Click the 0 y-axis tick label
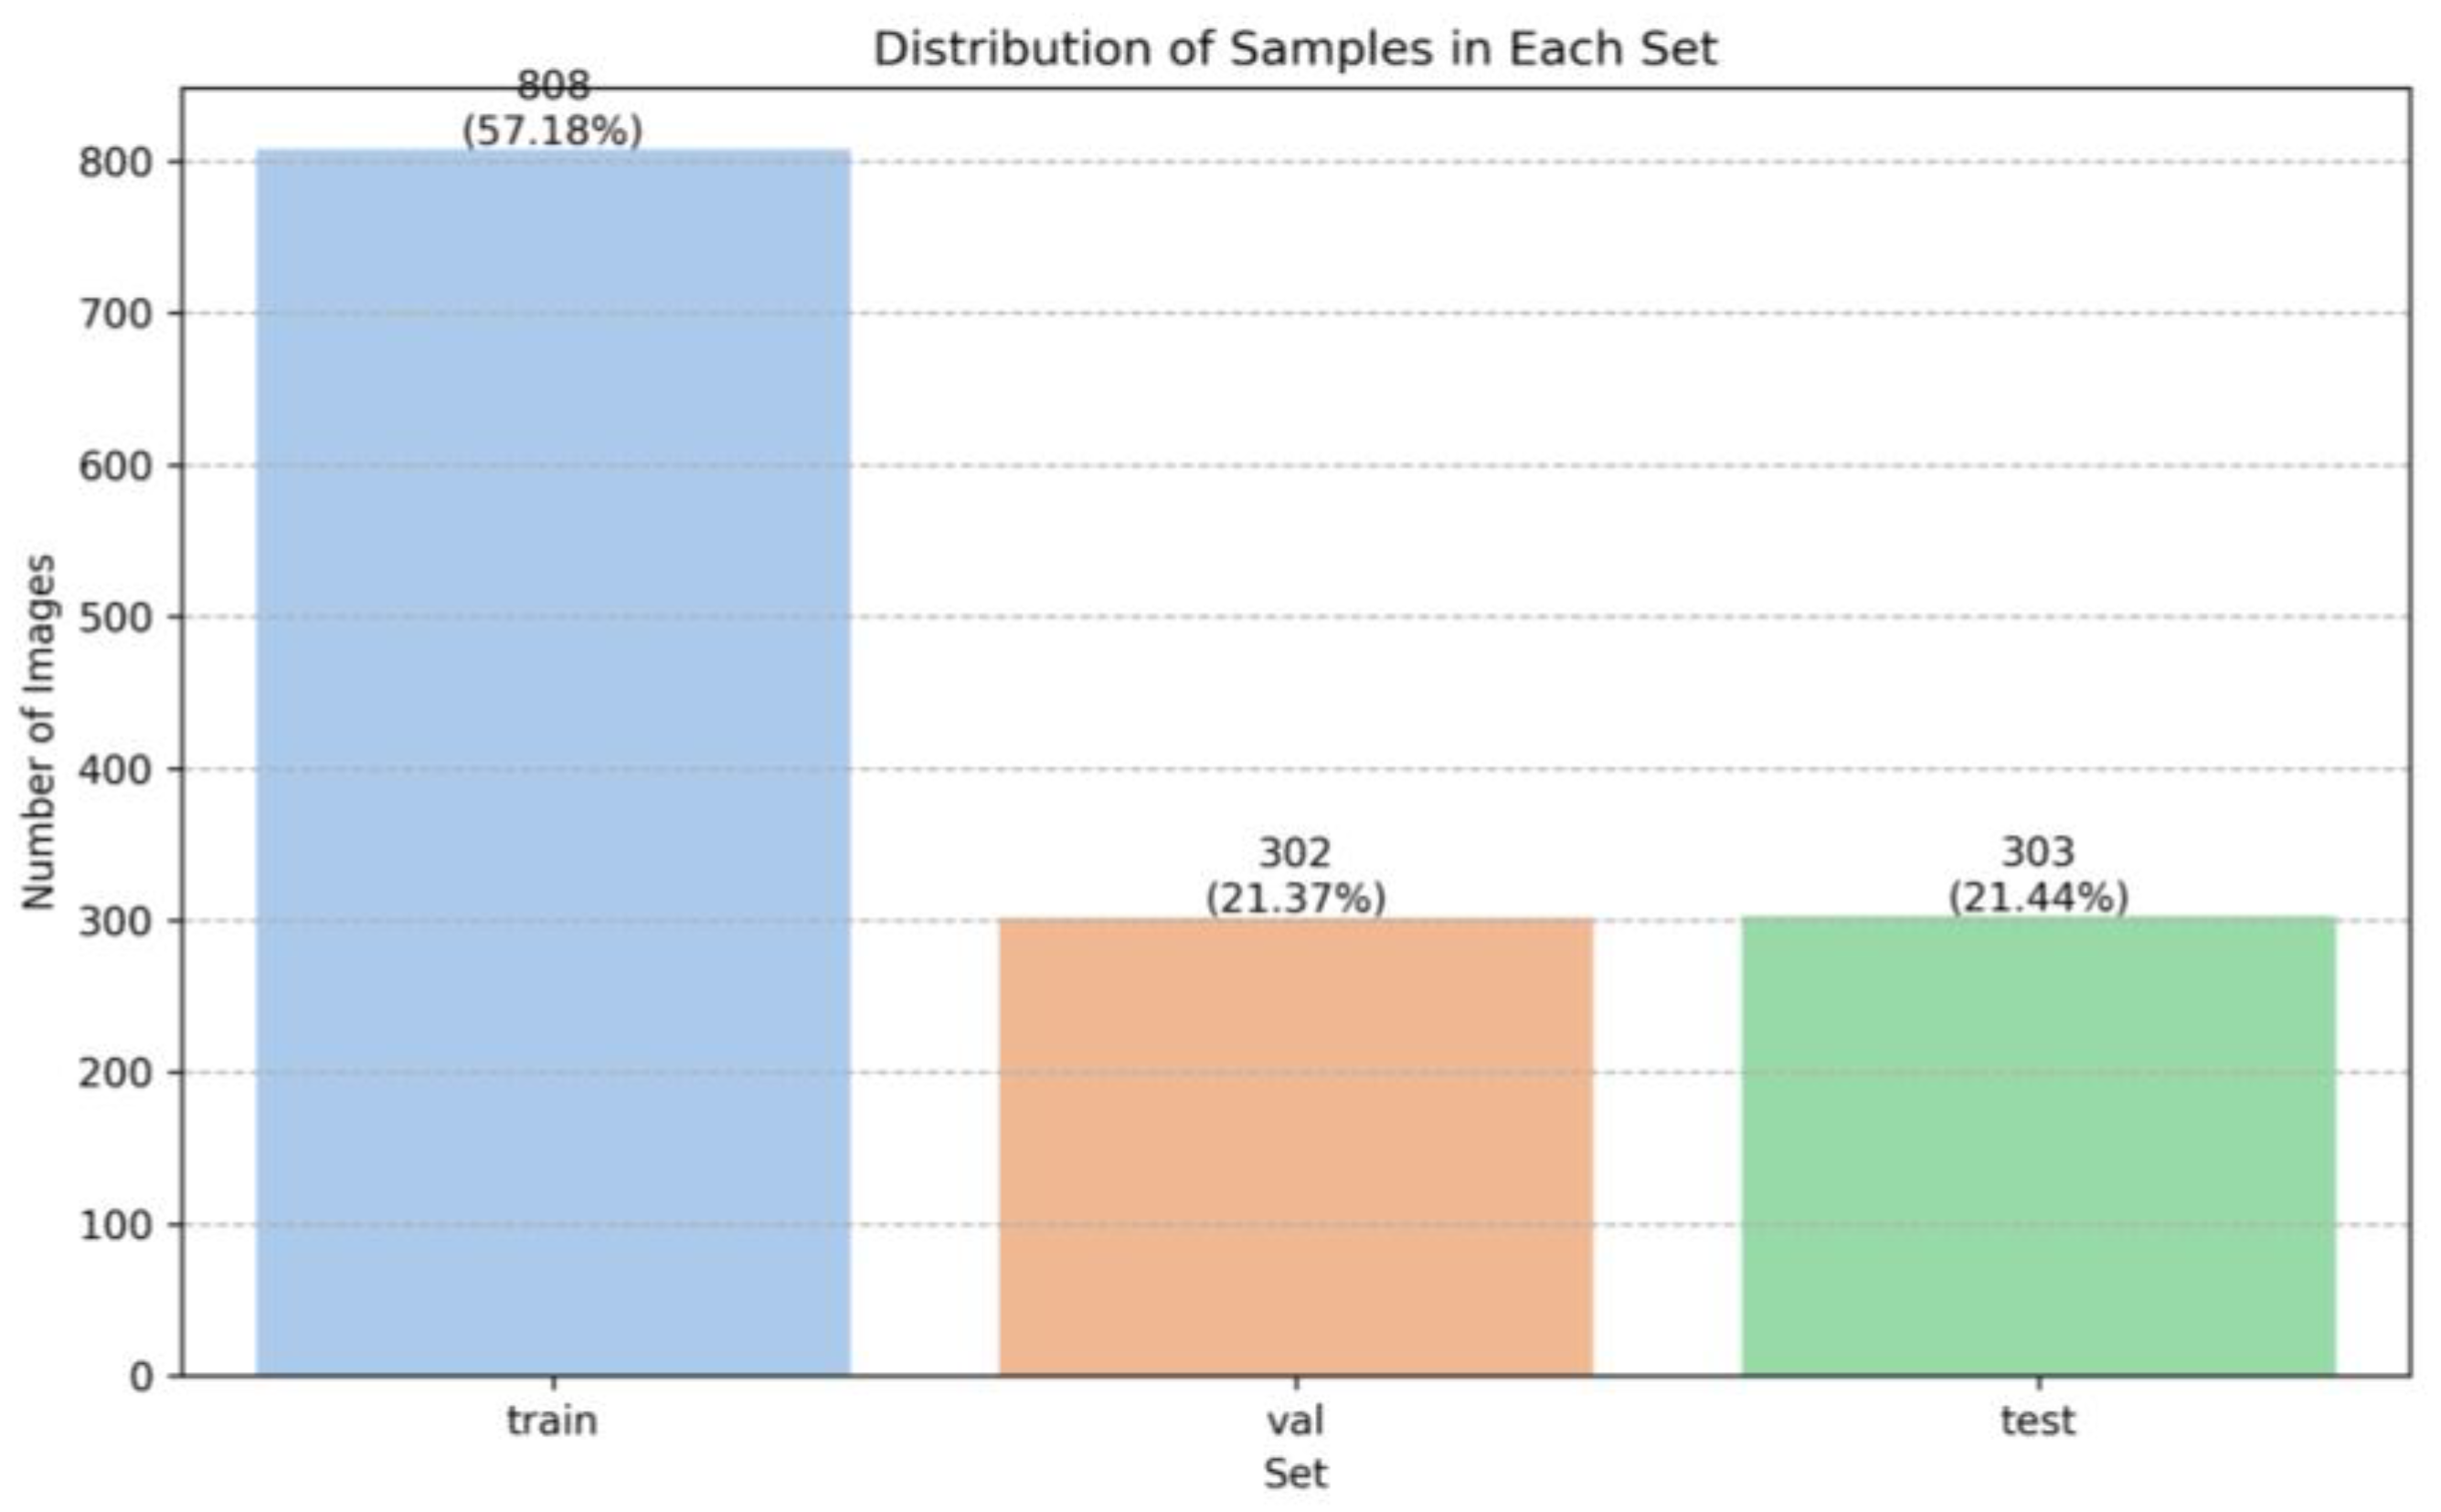The width and height of the screenshot is (2441, 1512). tap(142, 1377)
